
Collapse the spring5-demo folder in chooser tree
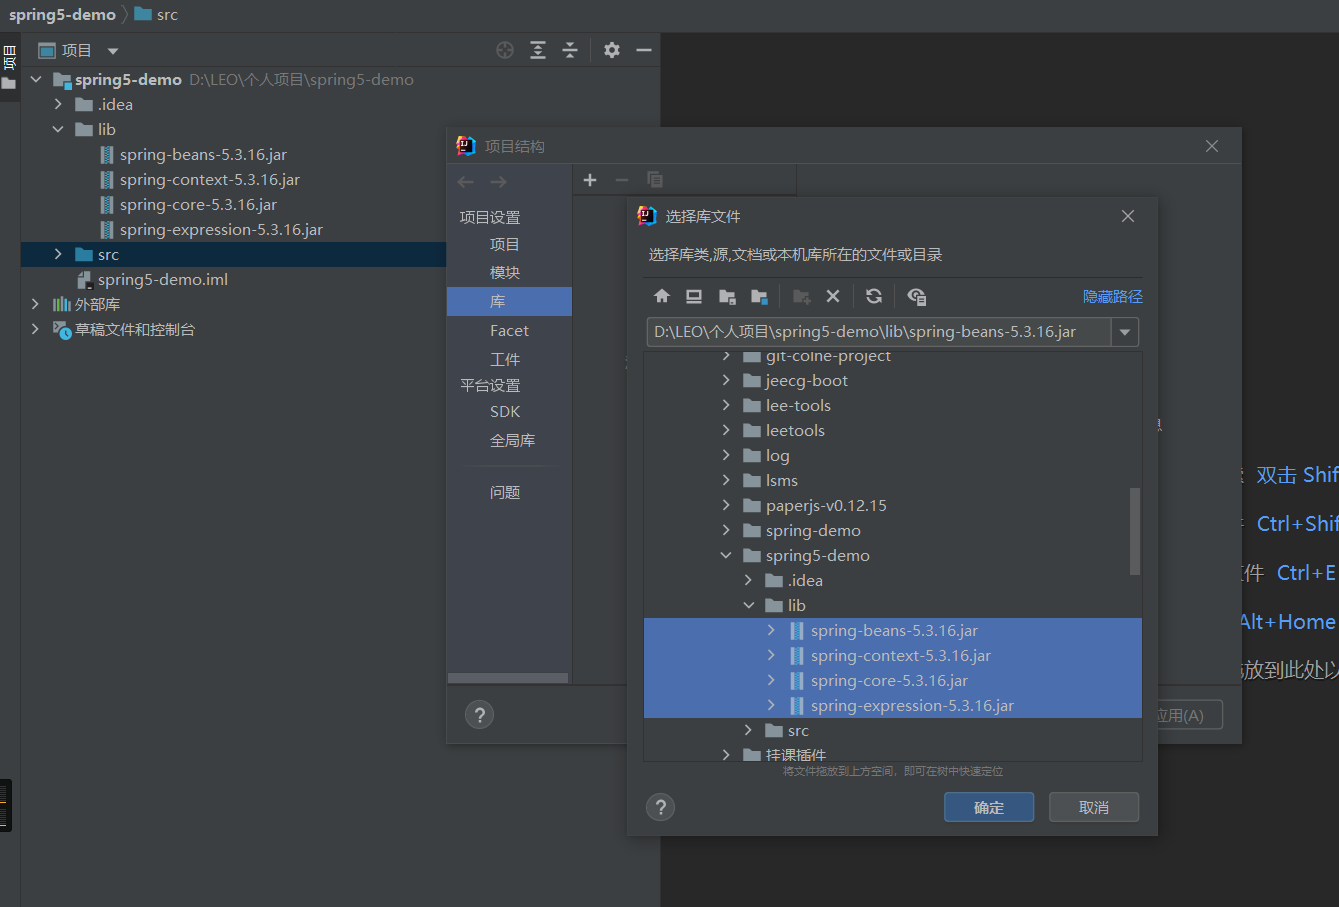coord(726,556)
